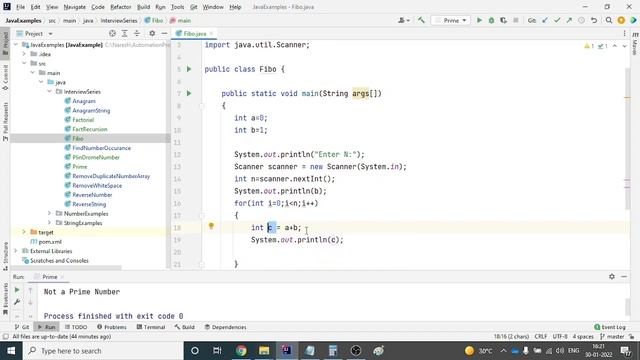Toggle the Commit side tool window
This screenshot has height=360, width=640.
pyautogui.click(x=5, y=78)
